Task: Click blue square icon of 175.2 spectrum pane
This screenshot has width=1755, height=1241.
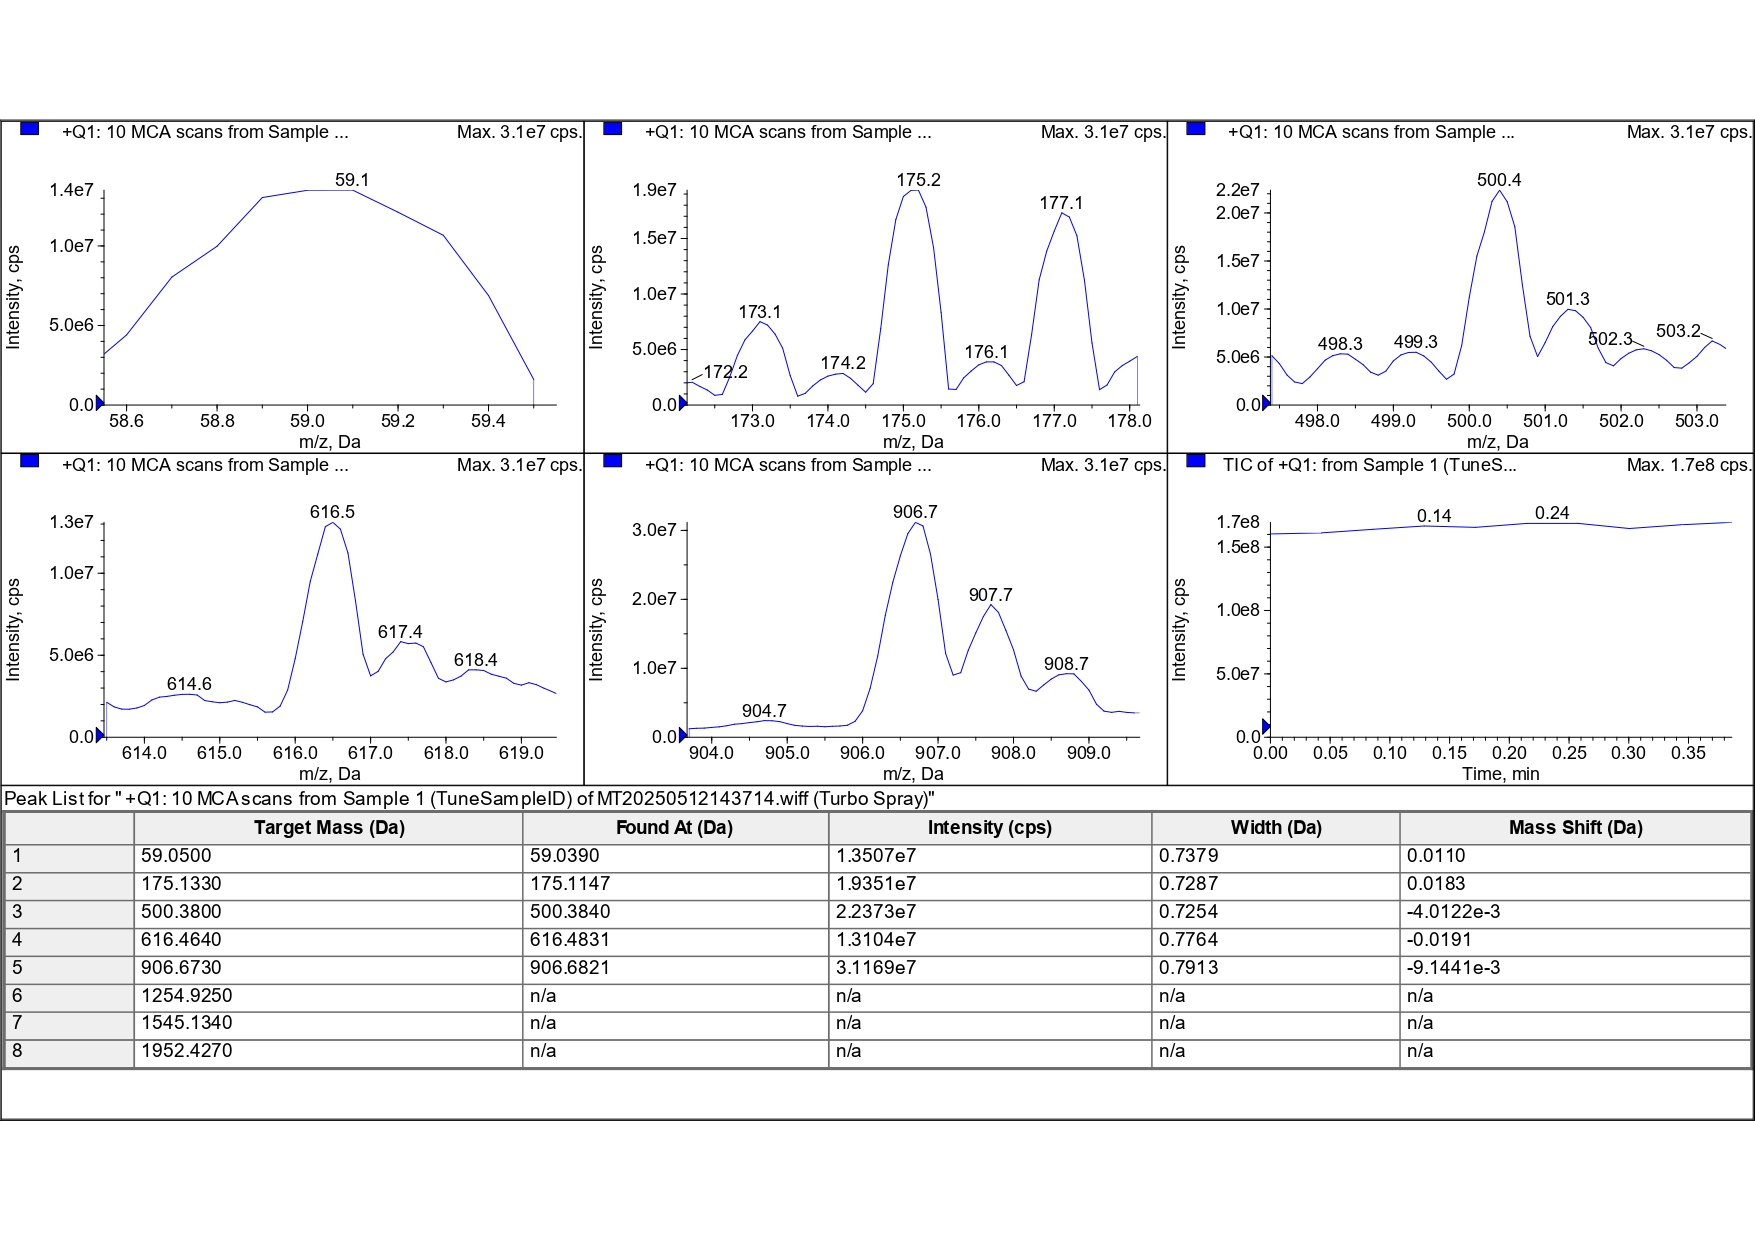Action: 613,129
